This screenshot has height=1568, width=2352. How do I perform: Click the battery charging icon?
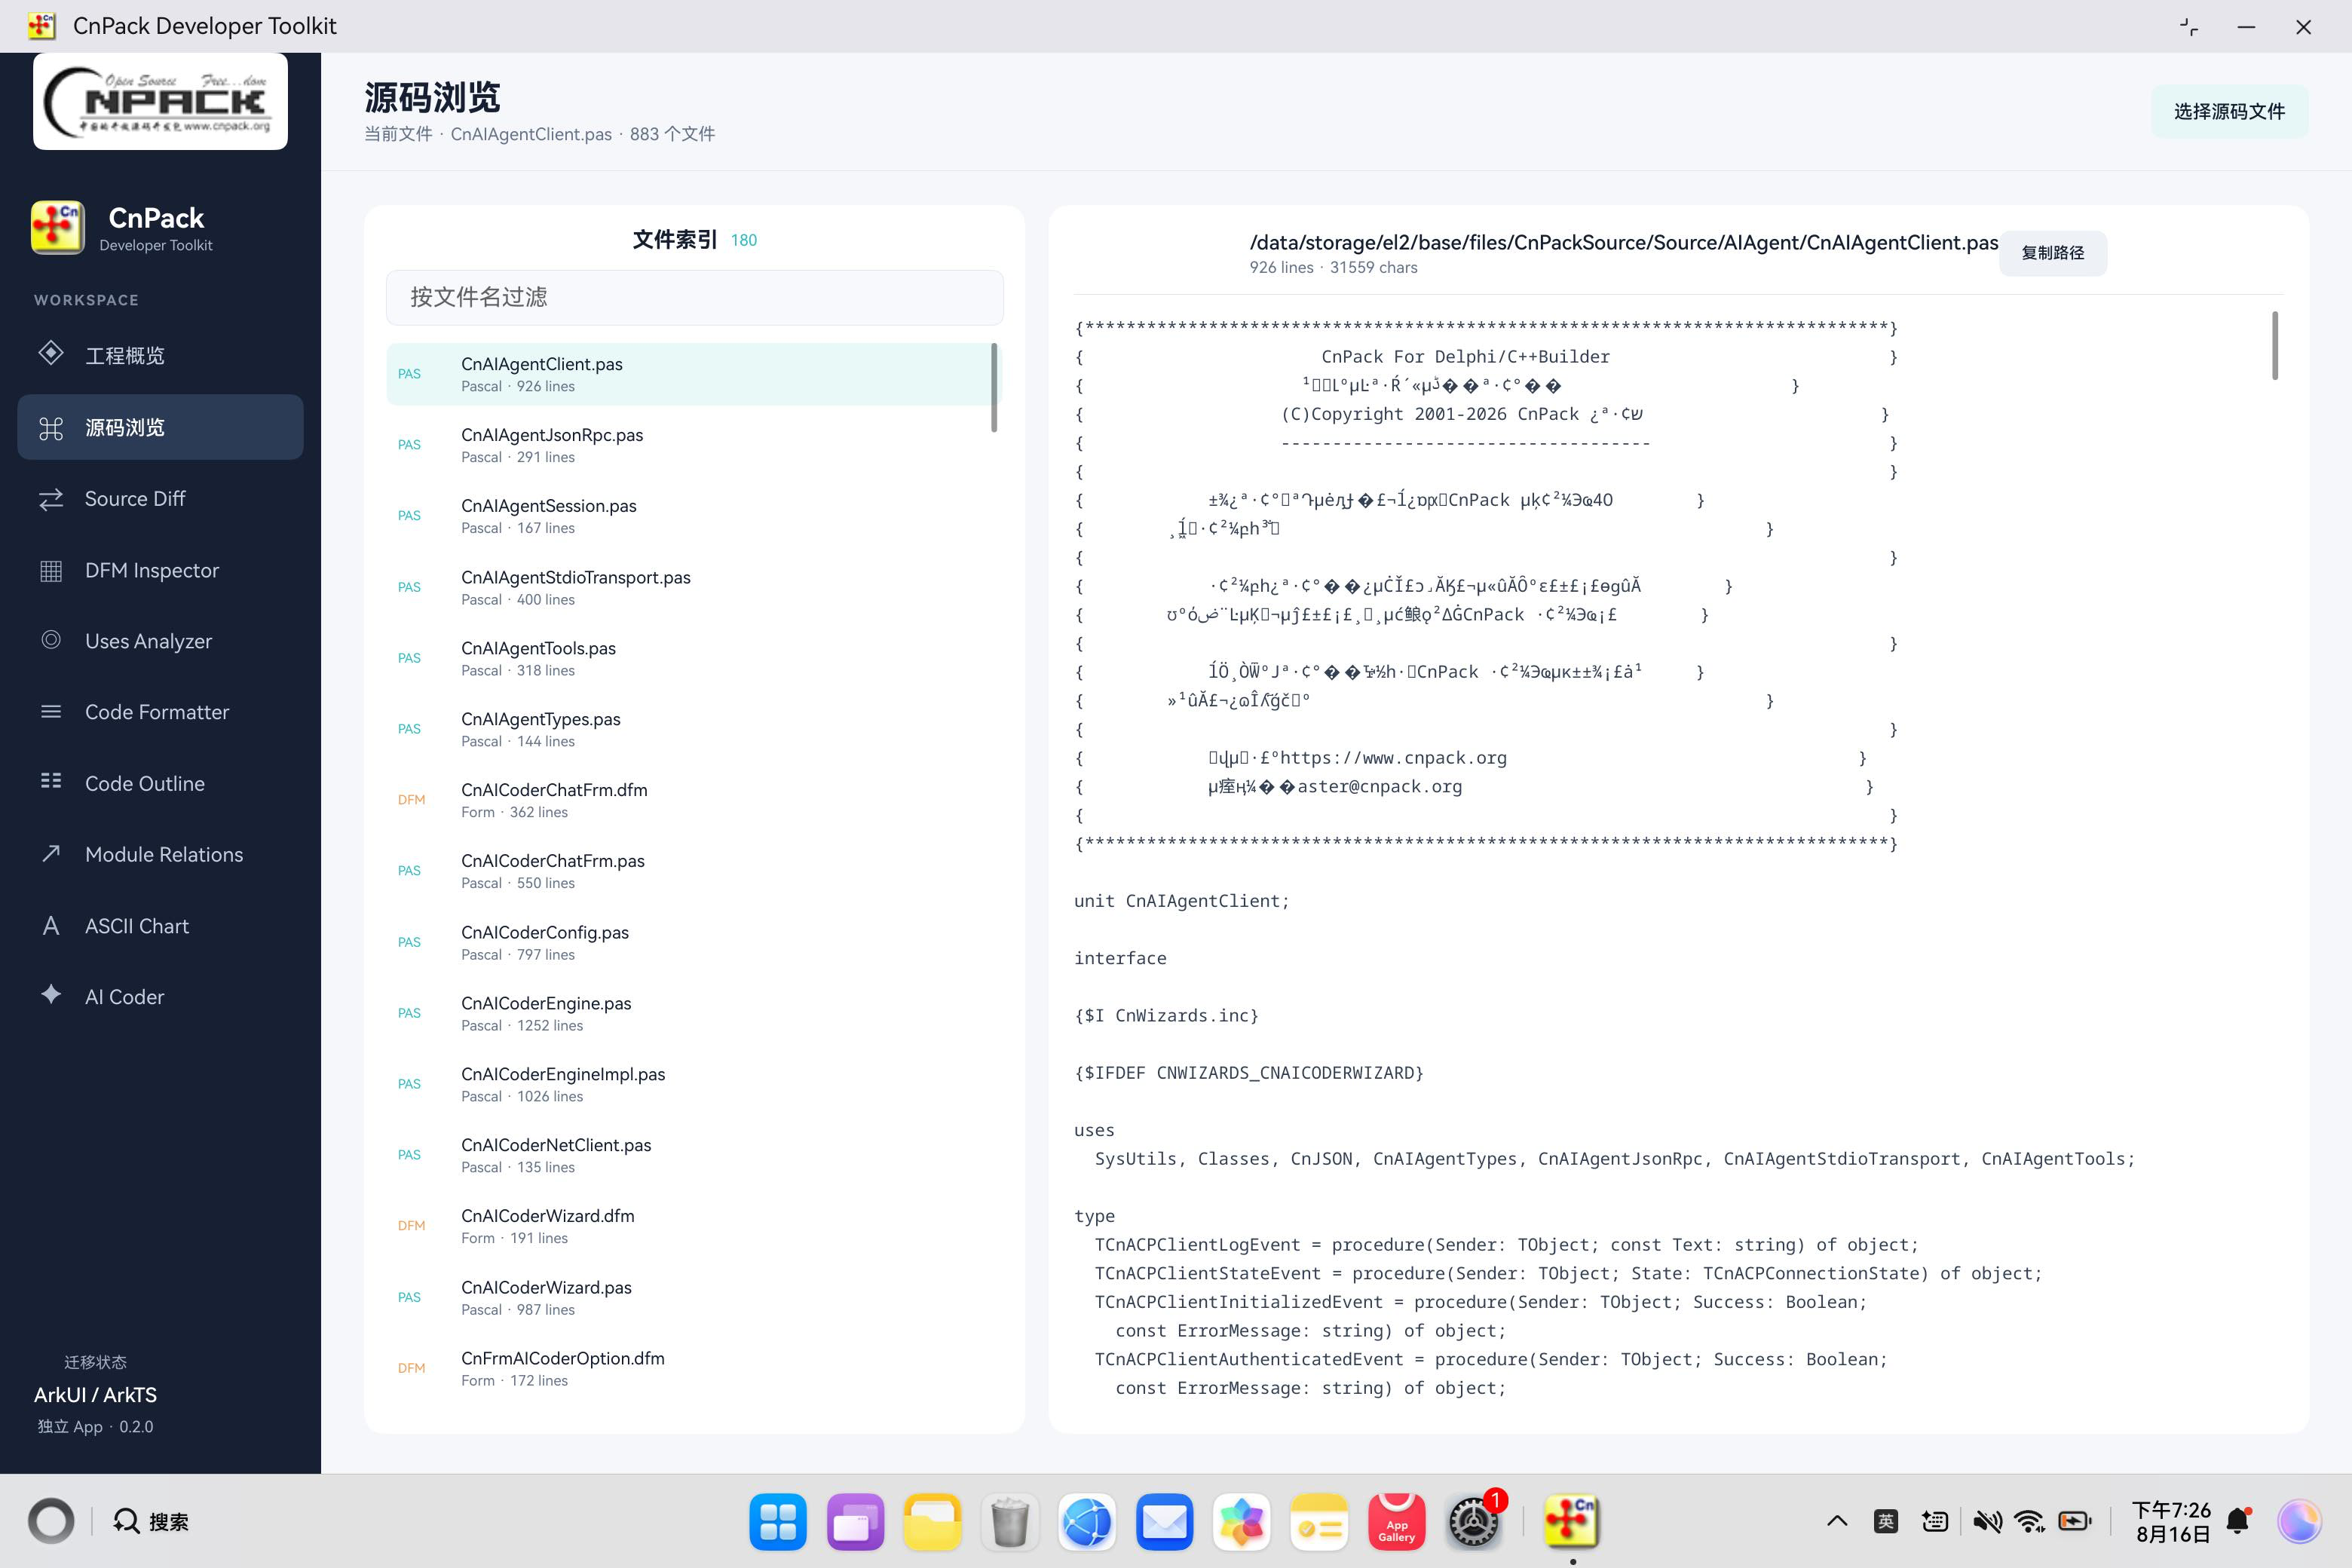[2075, 1521]
